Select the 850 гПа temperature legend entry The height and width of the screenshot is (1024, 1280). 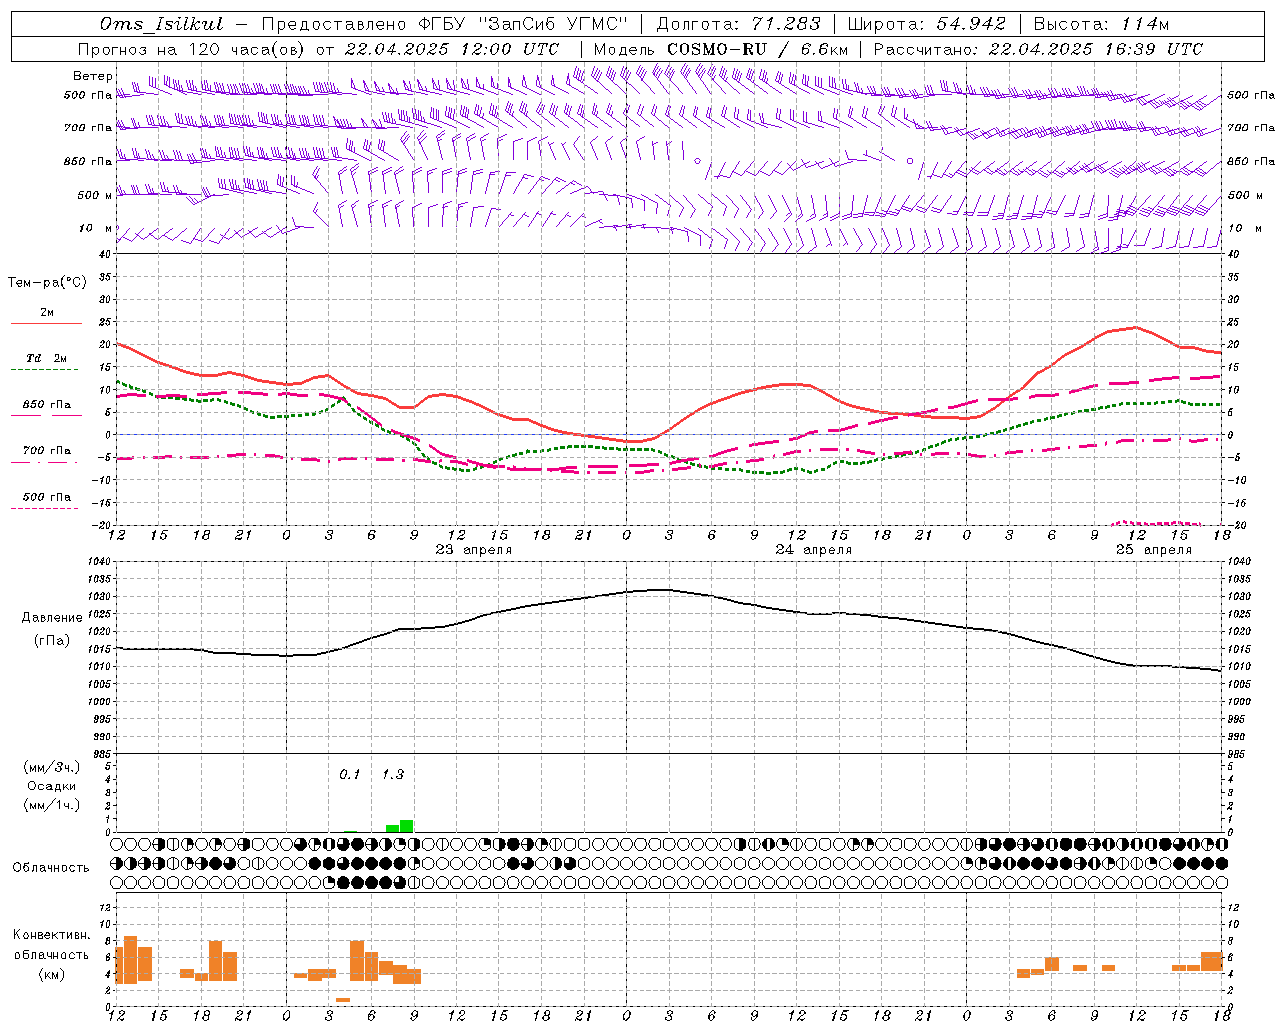(47, 405)
